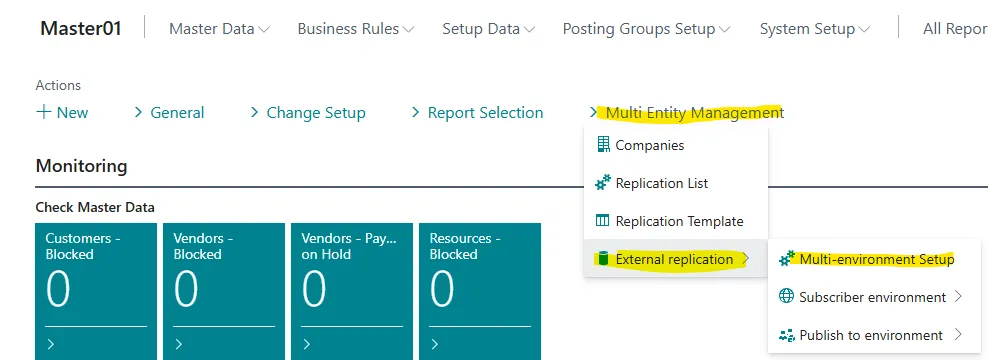
Task: Click the Publish to environment icon
Action: pos(787,335)
